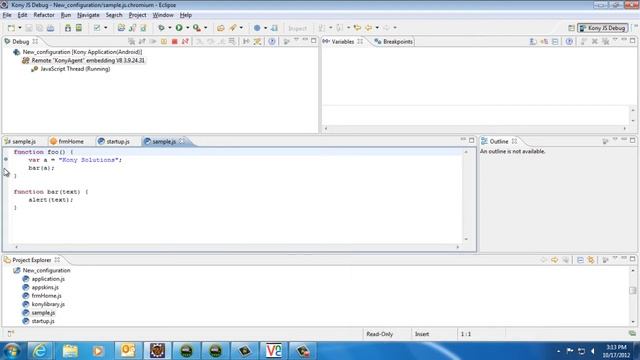Click the green Run button in toolbar

click(179, 28)
